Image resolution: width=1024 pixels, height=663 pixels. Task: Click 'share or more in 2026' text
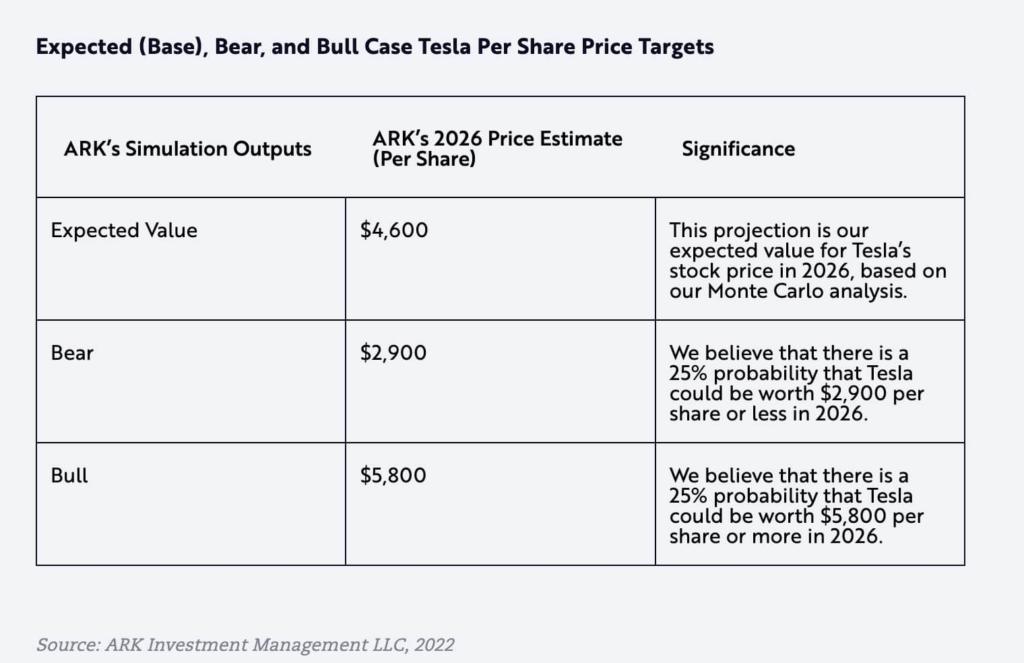[x=776, y=537]
